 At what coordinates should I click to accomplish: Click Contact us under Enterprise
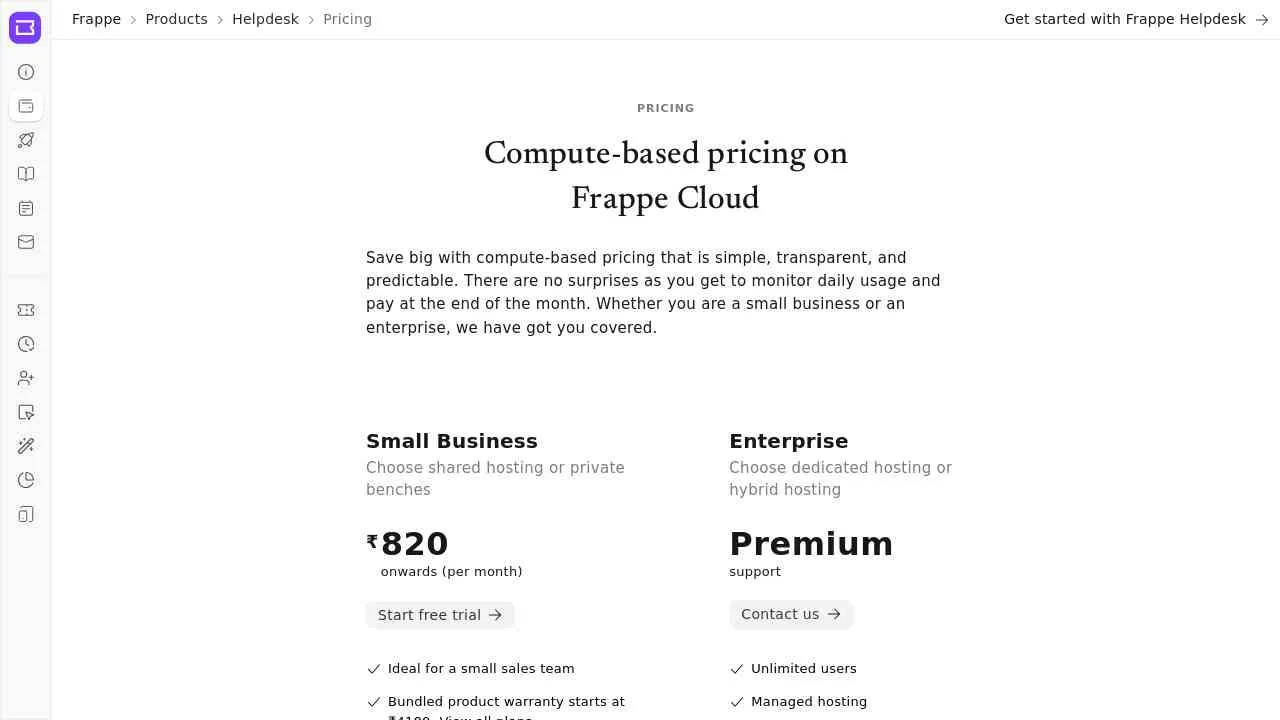tap(791, 614)
